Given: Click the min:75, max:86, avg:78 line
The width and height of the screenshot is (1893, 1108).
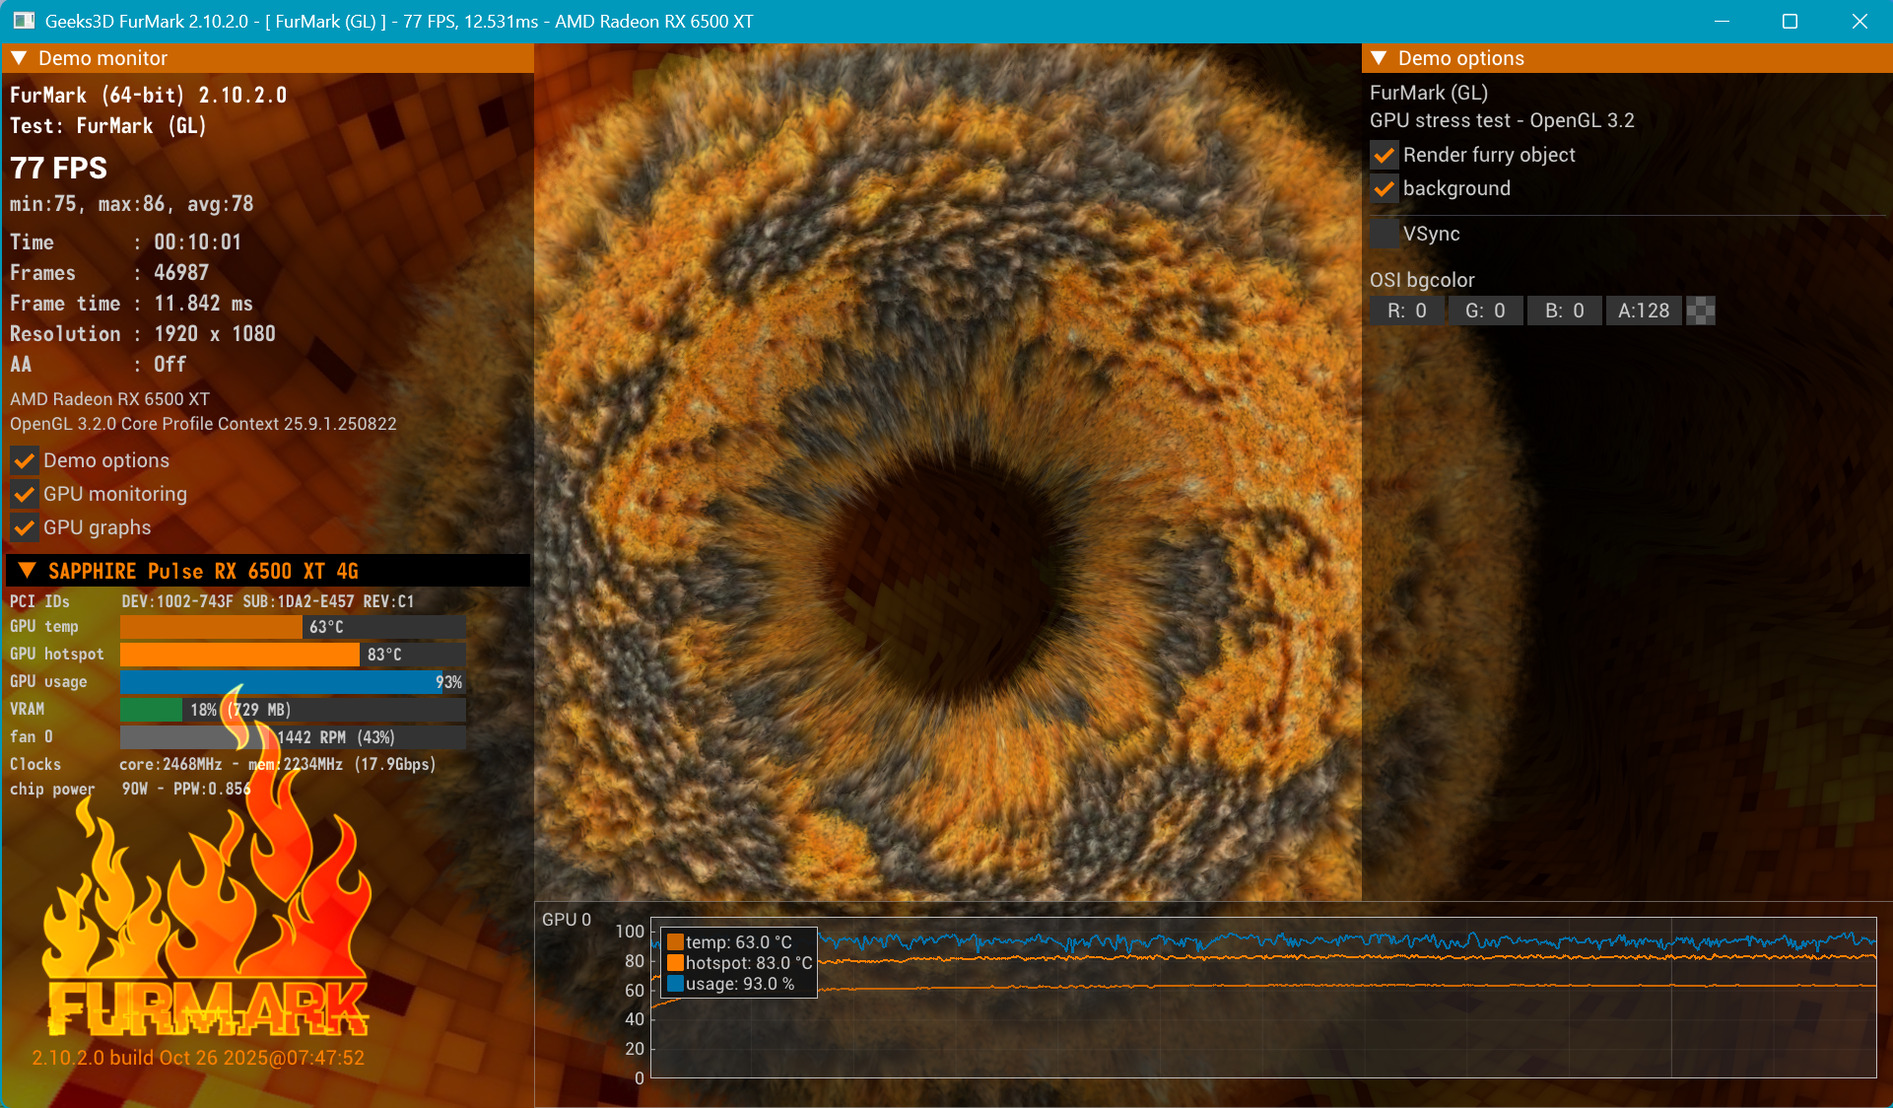Looking at the screenshot, I should pos(132,204).
